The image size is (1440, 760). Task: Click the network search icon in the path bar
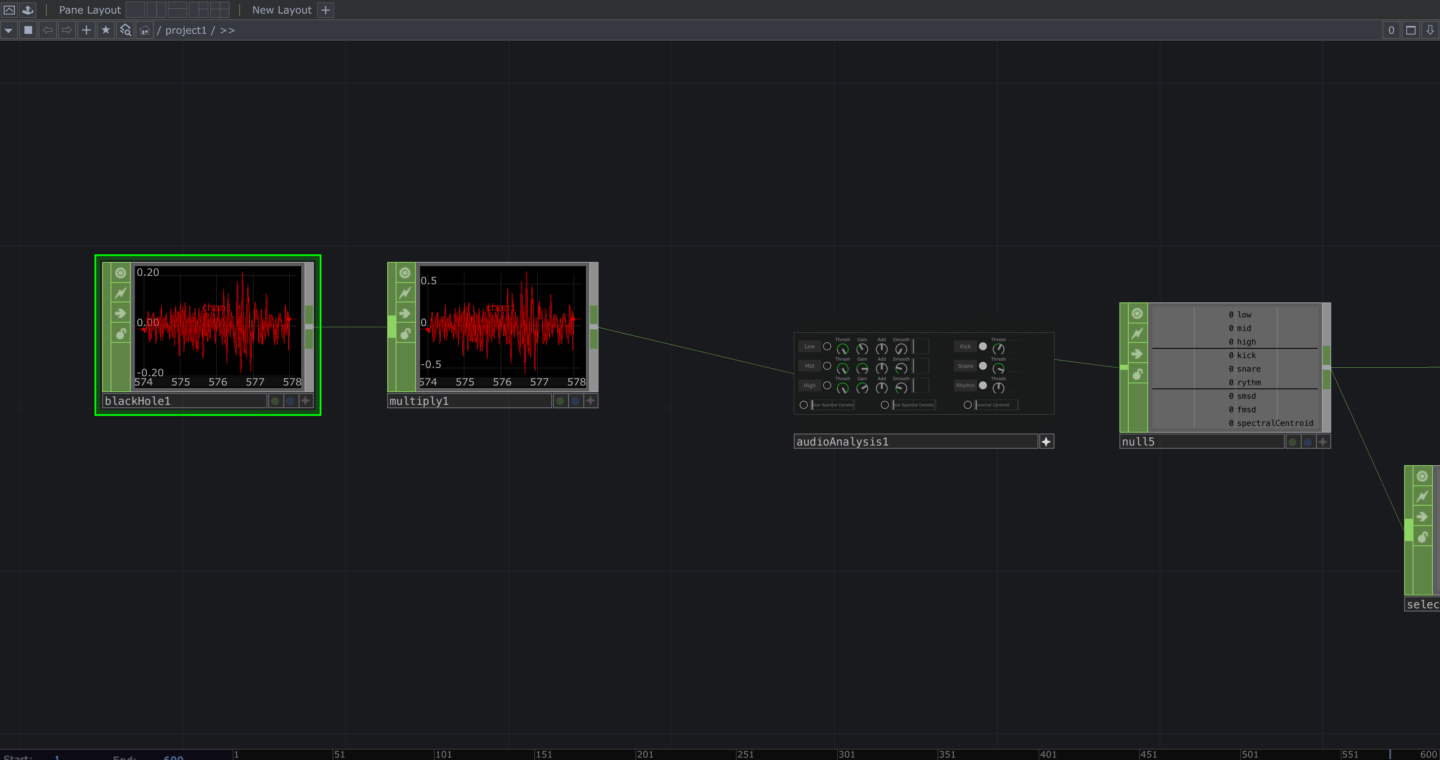click(126, 30)
